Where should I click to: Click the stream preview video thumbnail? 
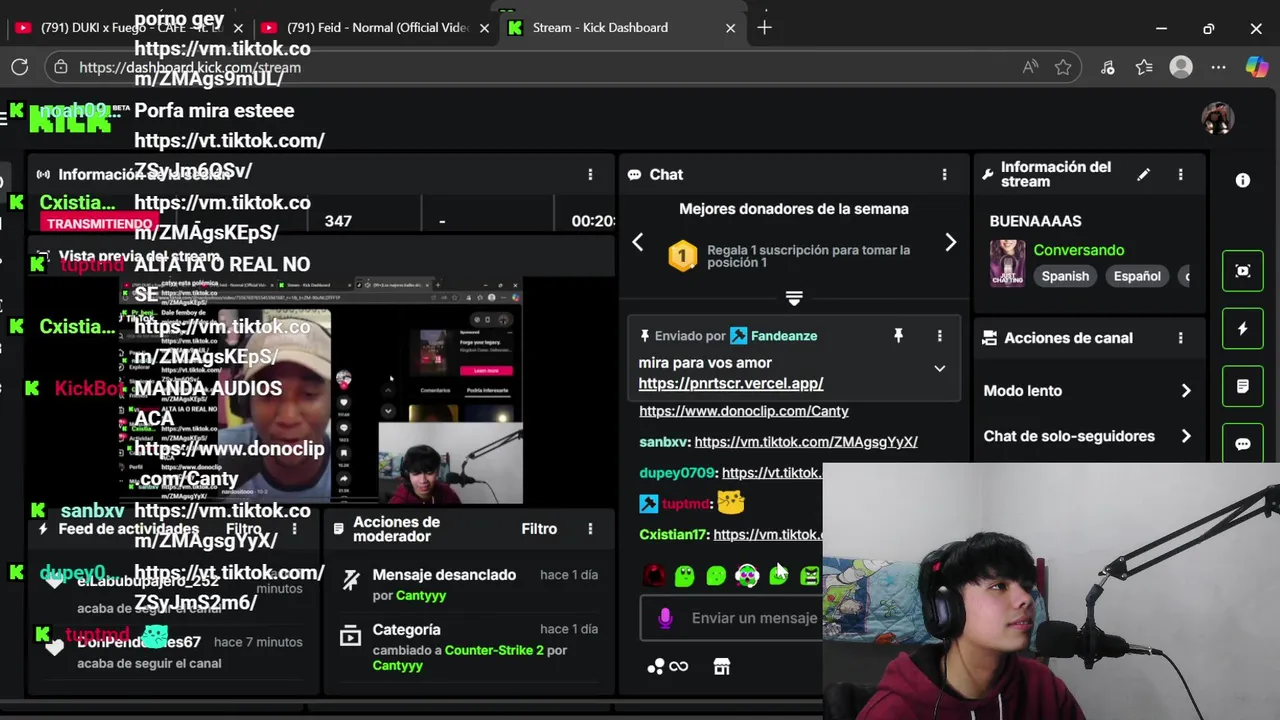tap(320, 391)
